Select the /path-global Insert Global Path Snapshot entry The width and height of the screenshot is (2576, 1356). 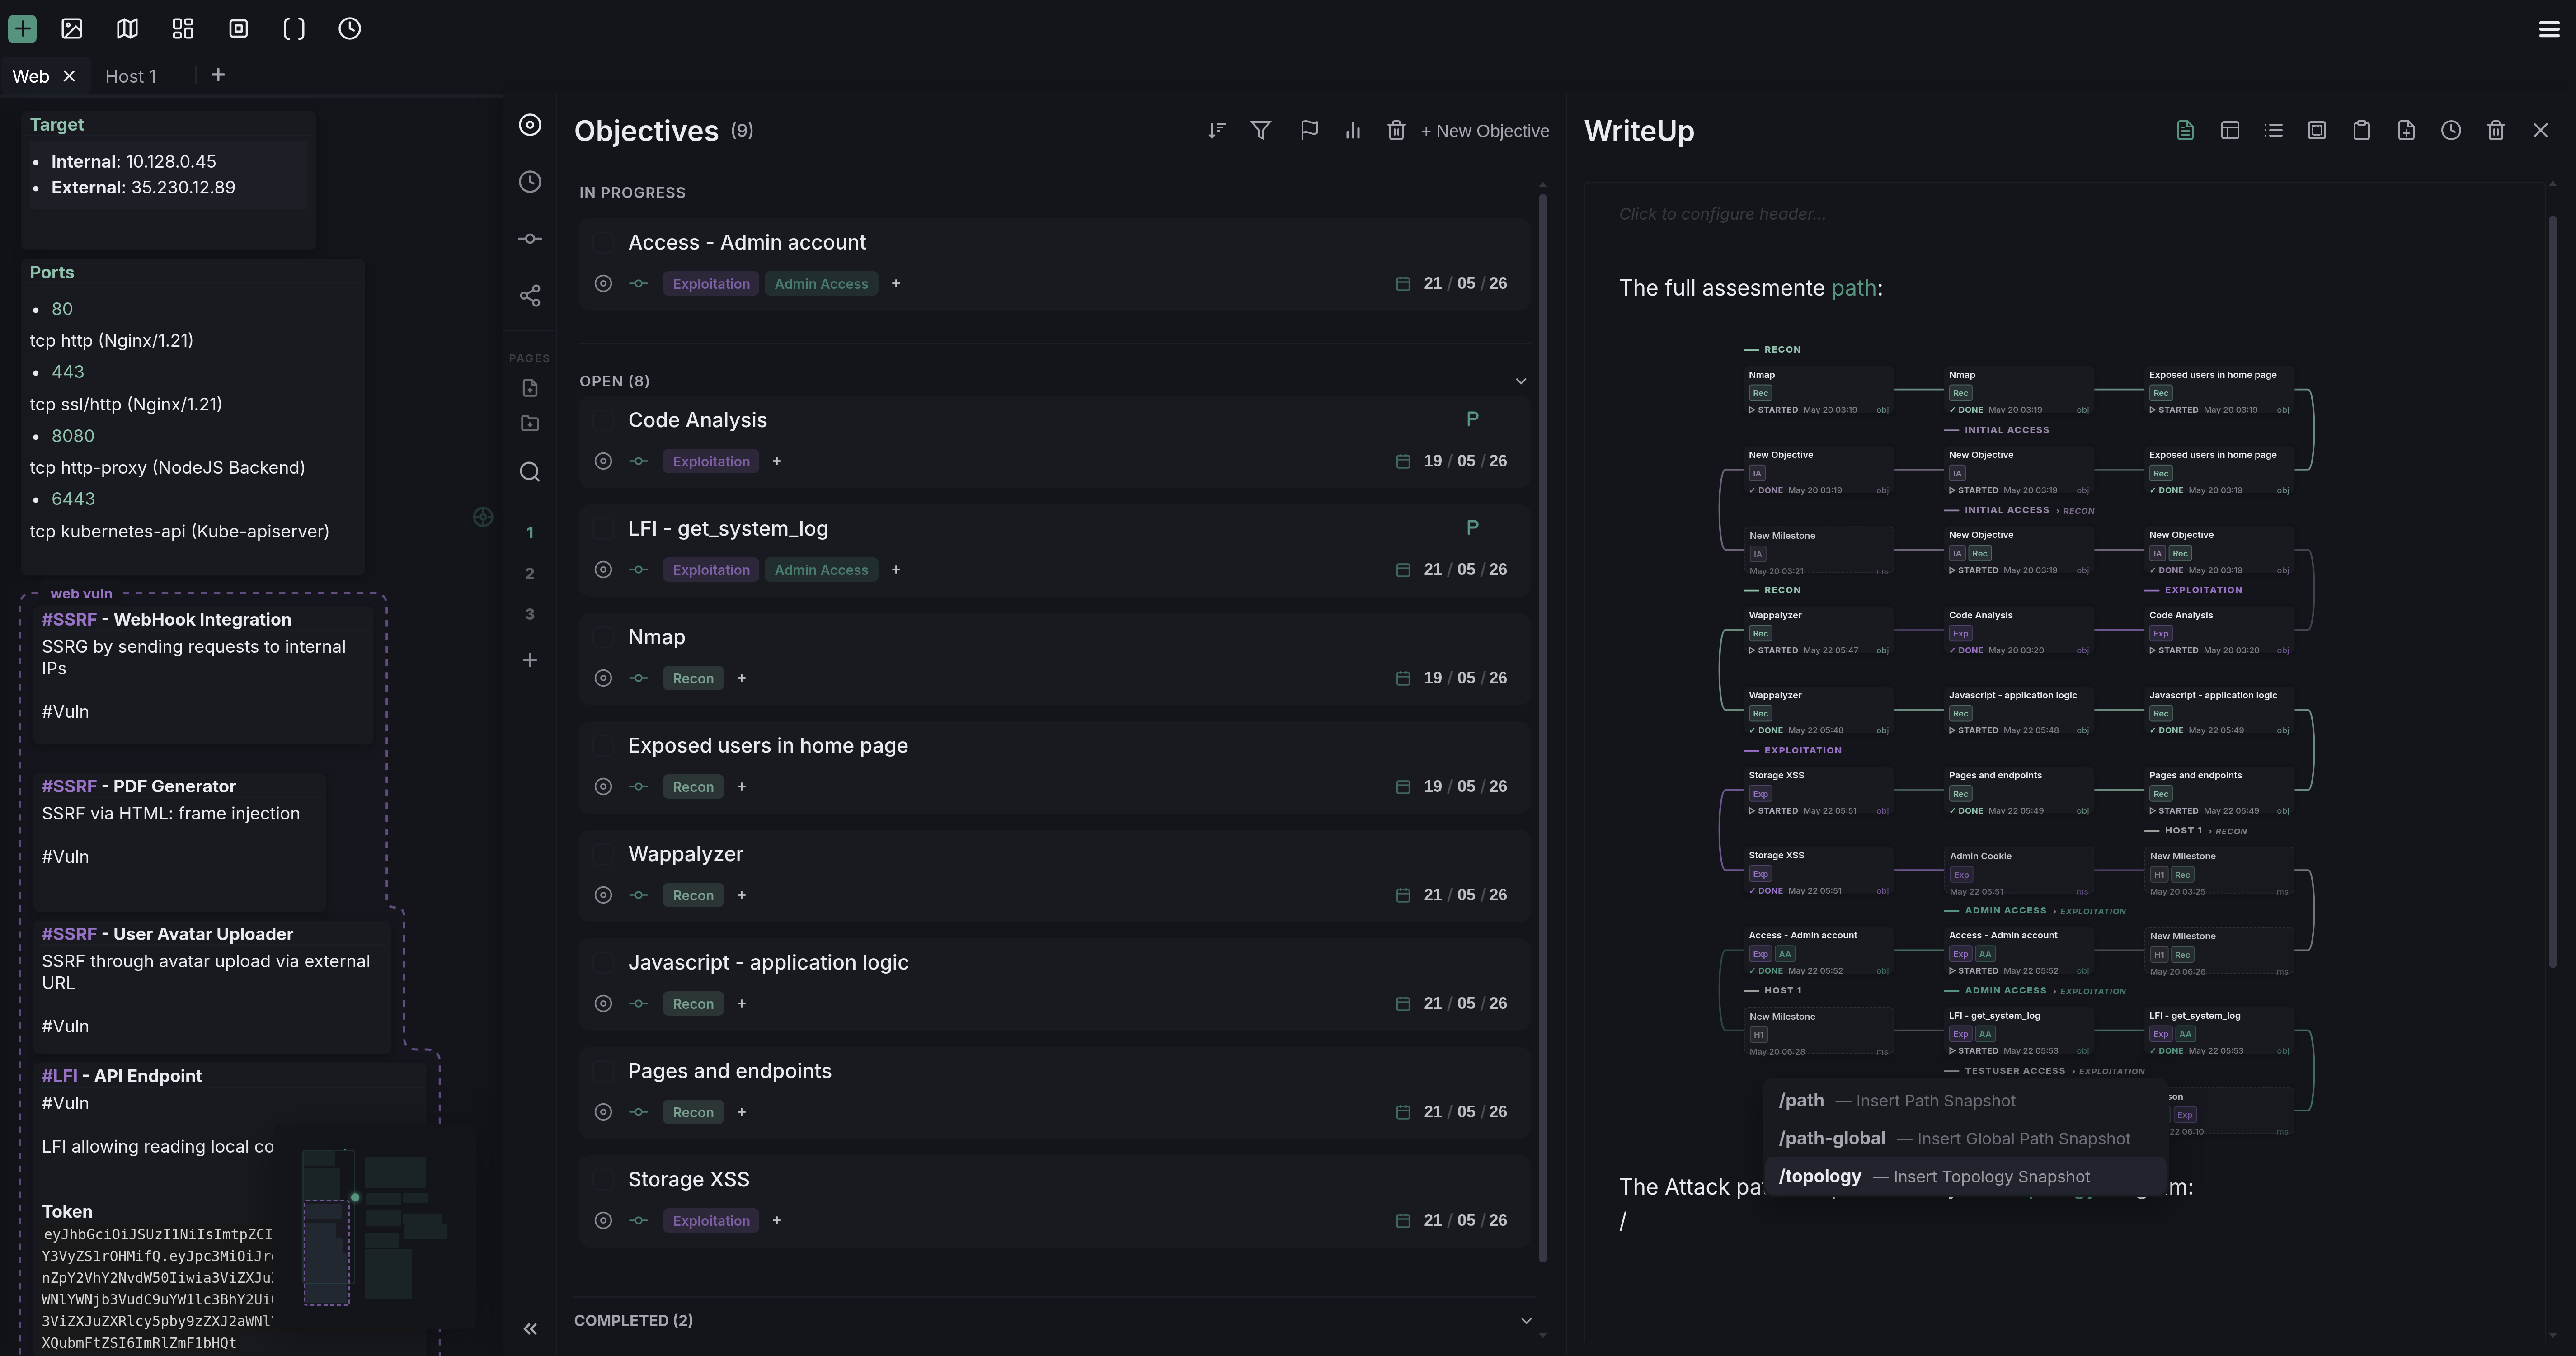pyautogui.click(x=1965, y=1139)
